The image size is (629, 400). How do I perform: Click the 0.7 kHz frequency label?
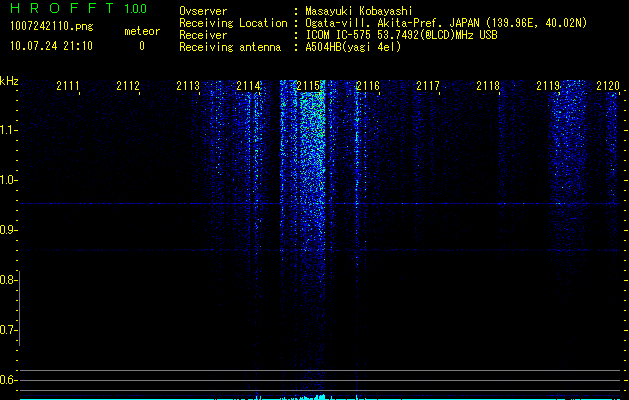[x=8, y=330]
